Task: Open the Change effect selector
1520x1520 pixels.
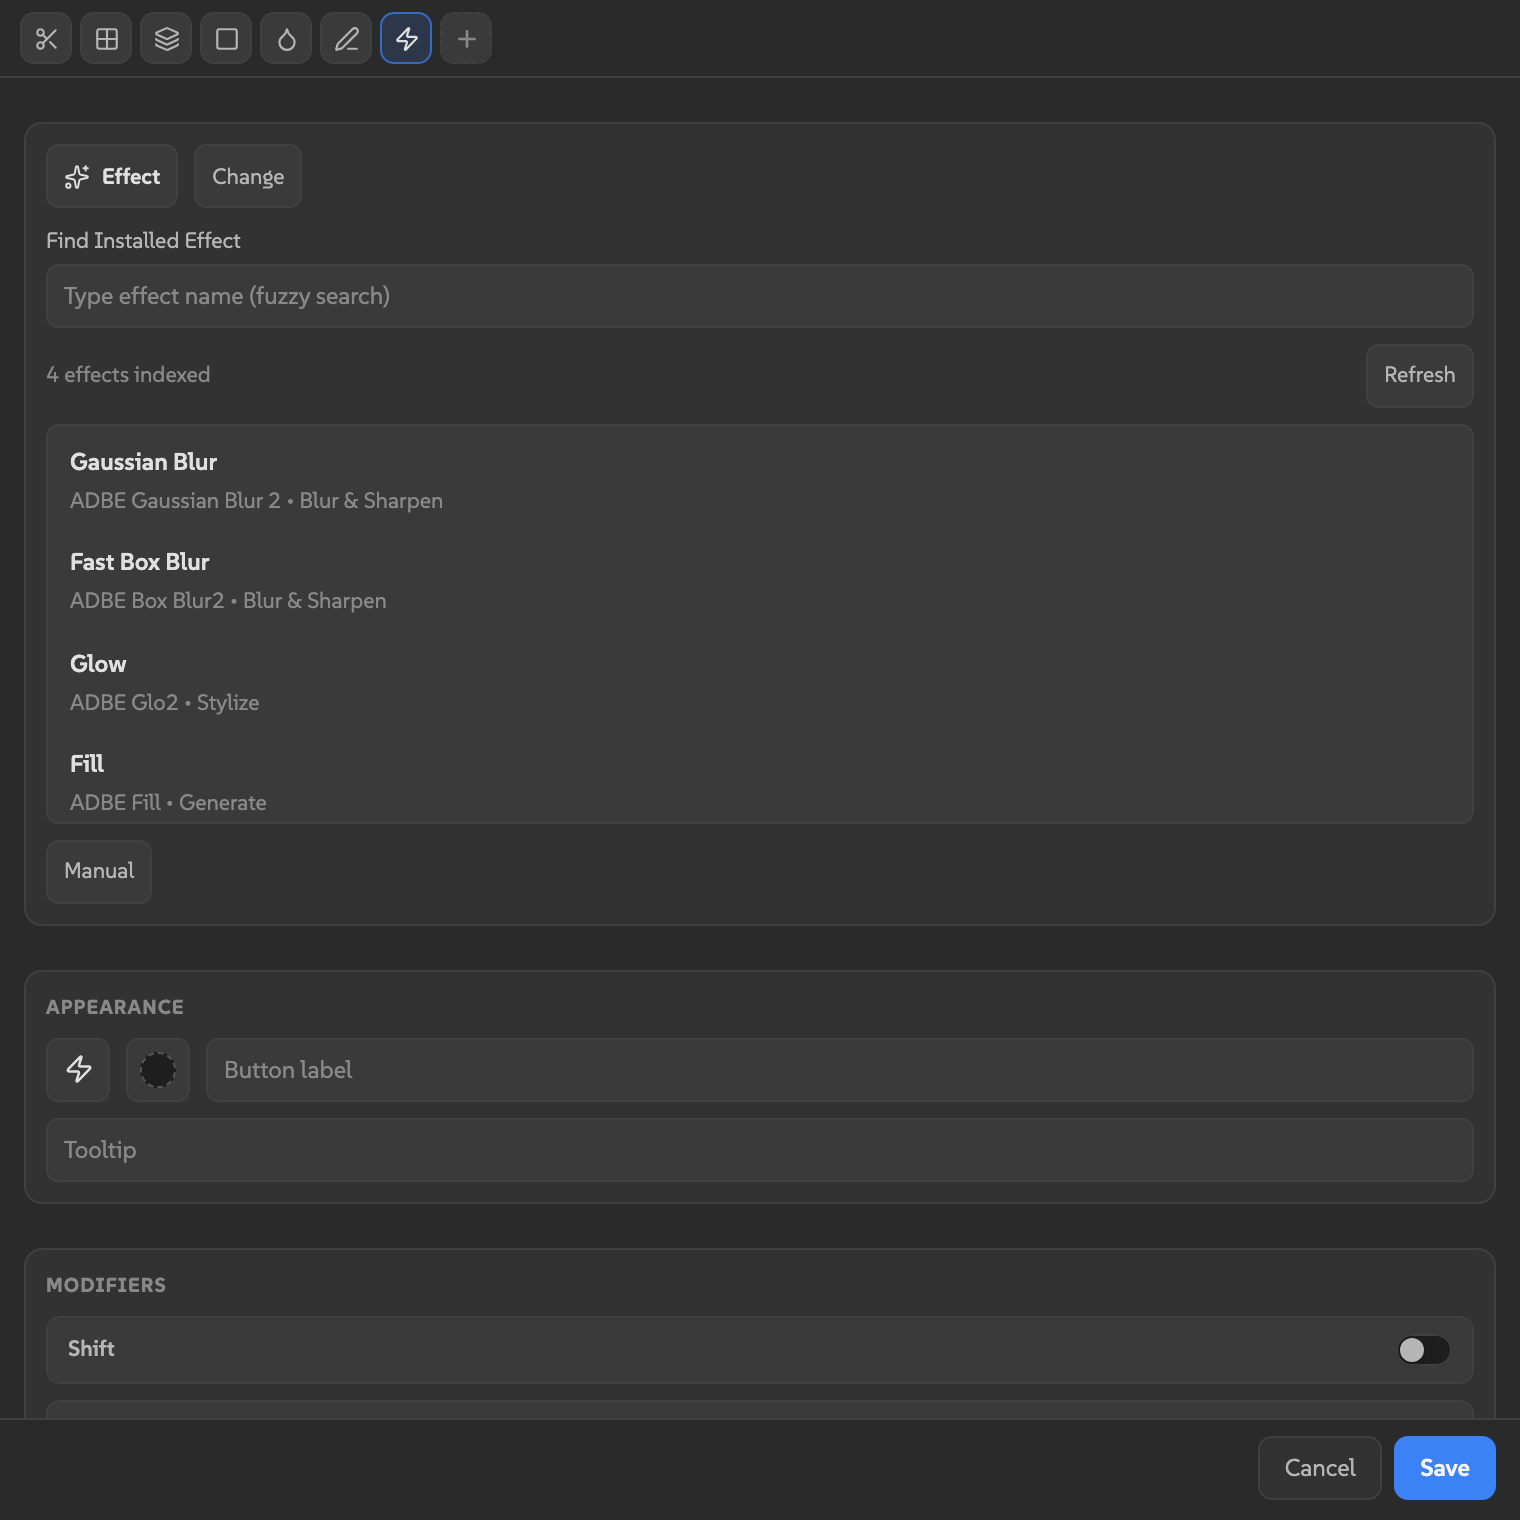Action: pos(247,176)
